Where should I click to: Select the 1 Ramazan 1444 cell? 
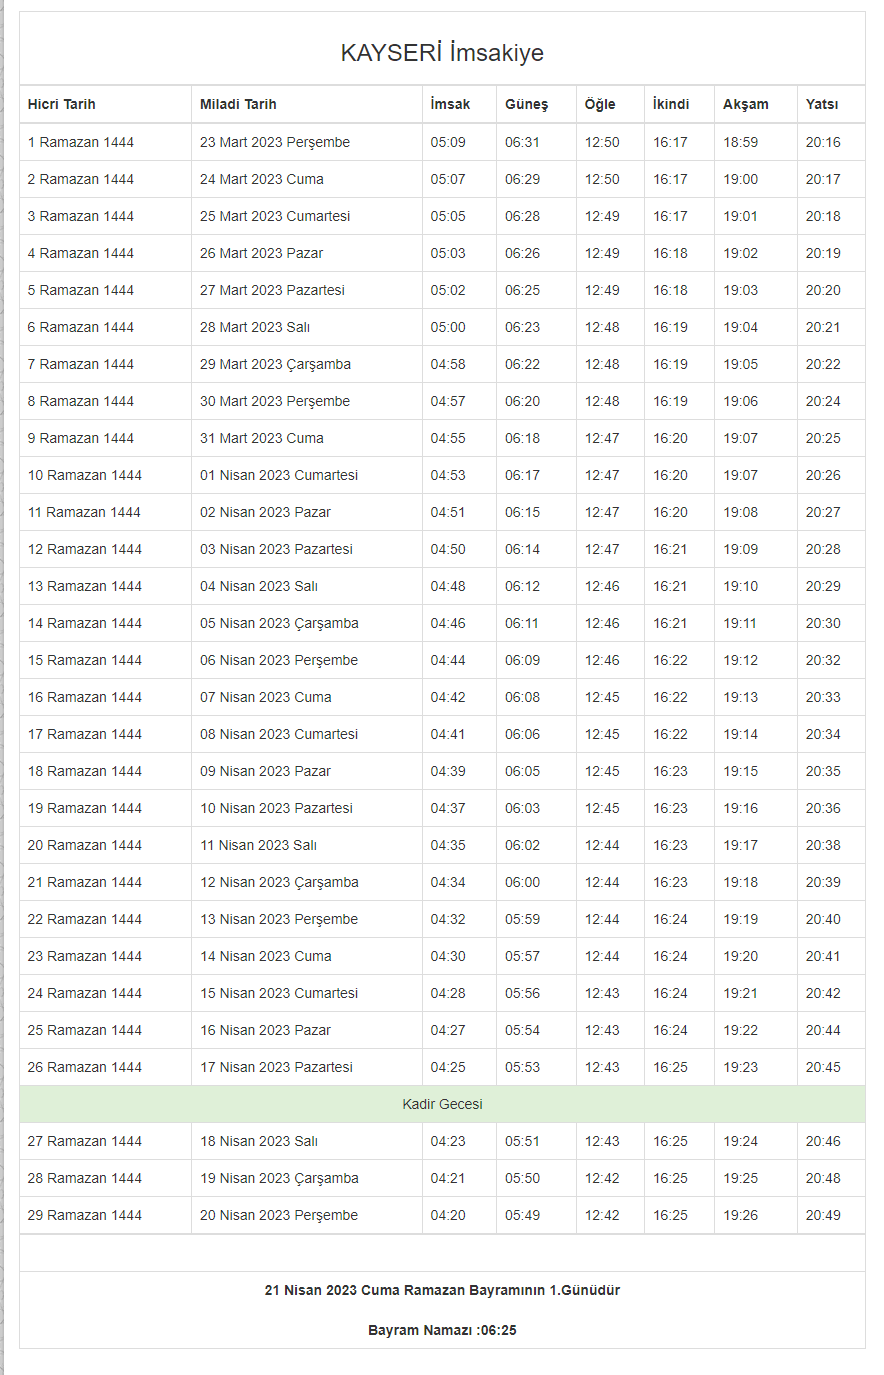[x=81, y=142]
